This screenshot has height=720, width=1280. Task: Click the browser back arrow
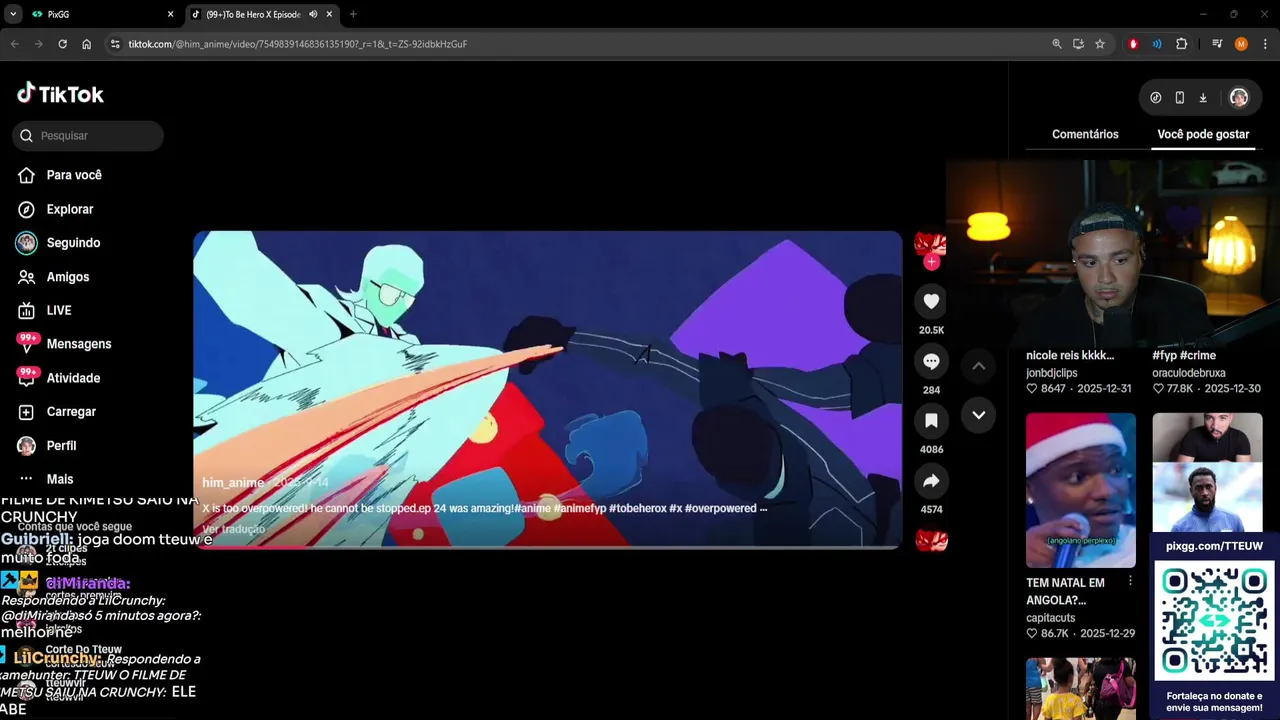click(15, 44)
